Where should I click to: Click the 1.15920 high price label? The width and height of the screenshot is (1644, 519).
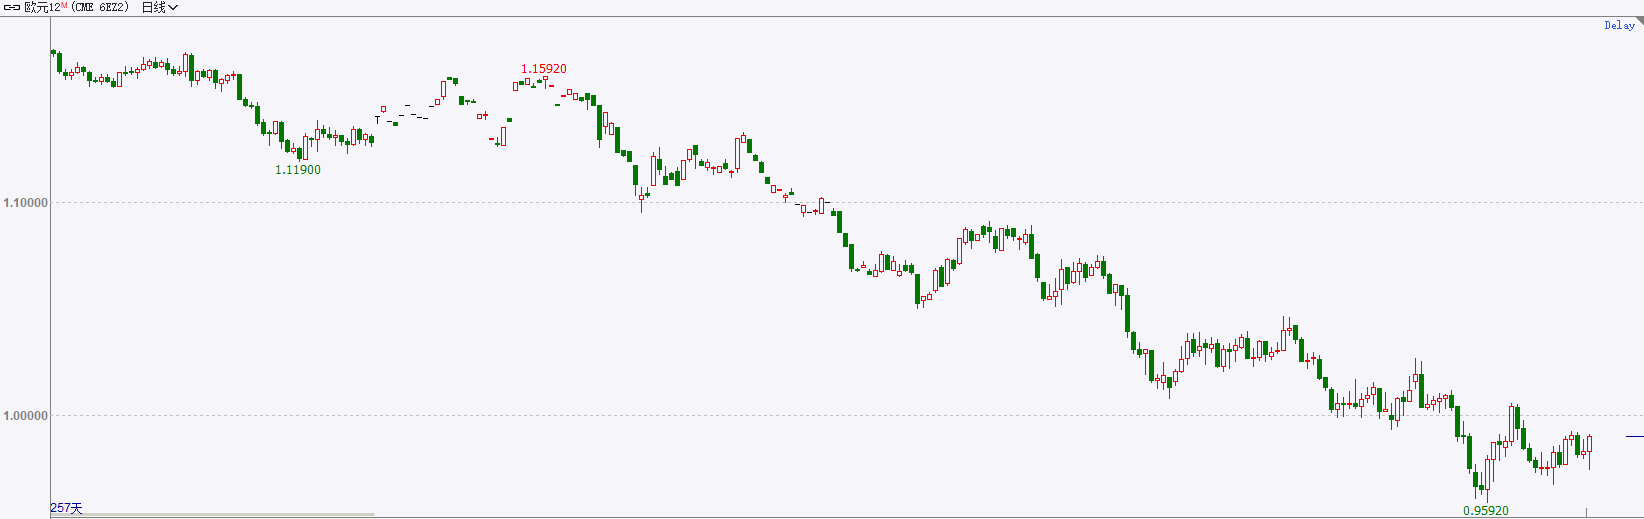click(x=543, y=69)
